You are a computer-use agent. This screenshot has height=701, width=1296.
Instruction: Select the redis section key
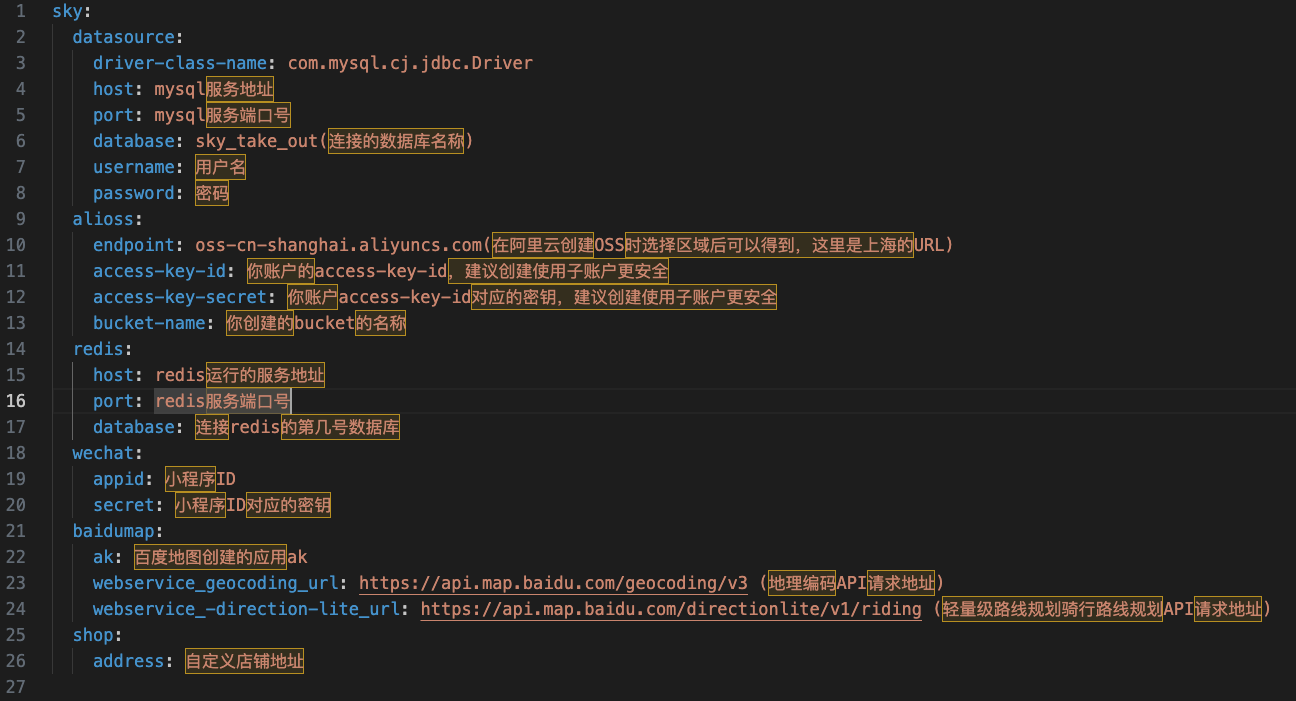pyautogui.click(x=99, y=348)
